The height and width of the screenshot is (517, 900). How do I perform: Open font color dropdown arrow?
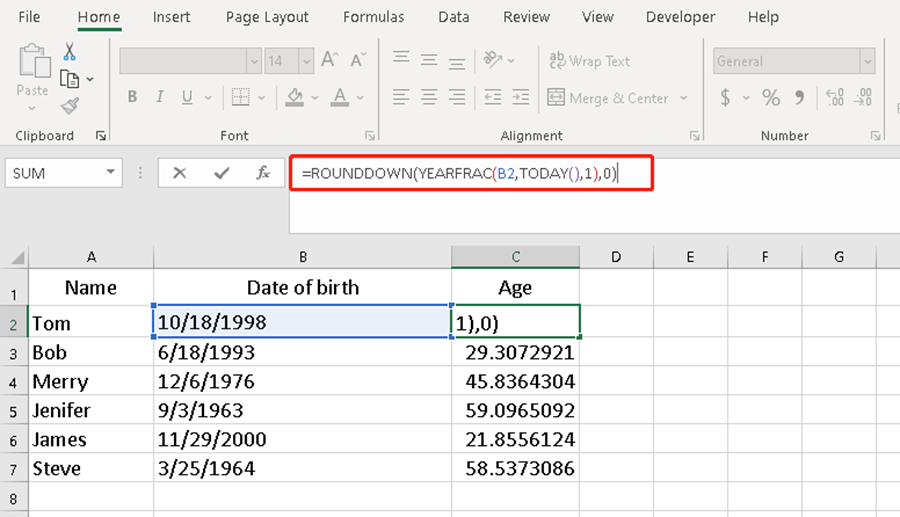pos(360,98)
